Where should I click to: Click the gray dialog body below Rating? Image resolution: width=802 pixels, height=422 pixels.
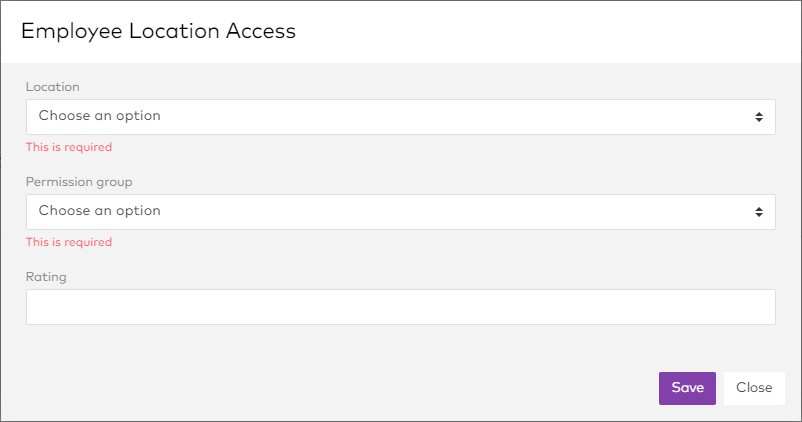400,345
